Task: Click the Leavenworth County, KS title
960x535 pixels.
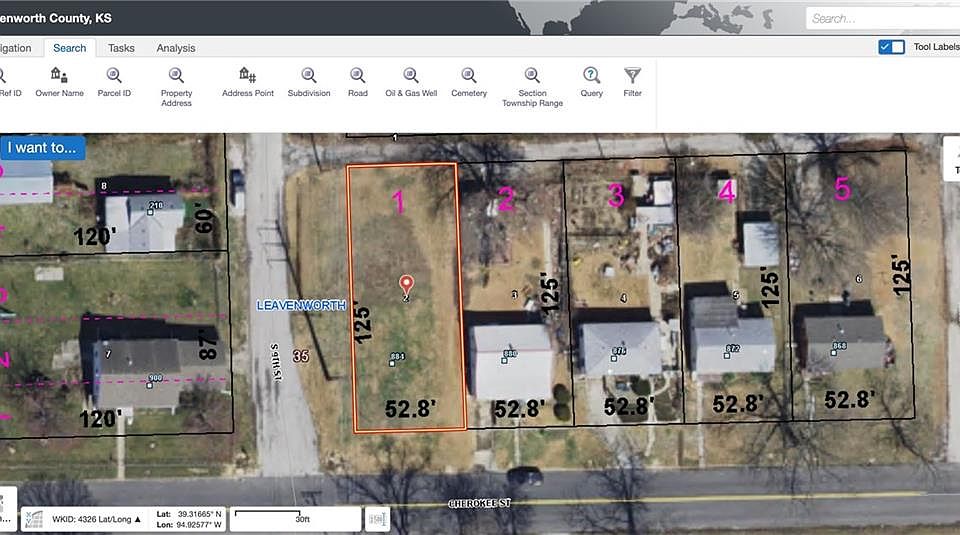Action: 55,18
